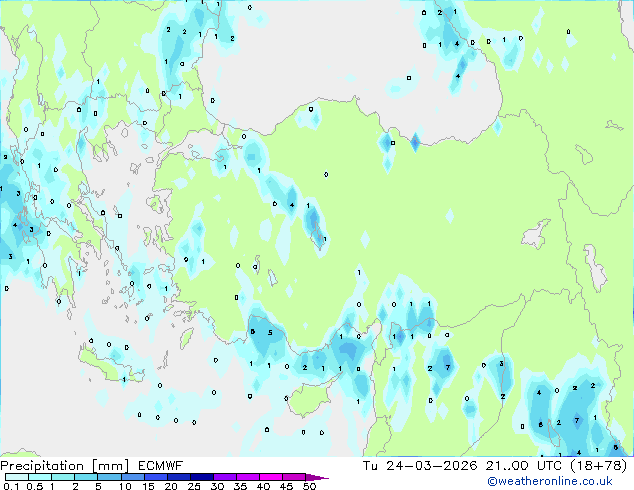Viewport: 634px width, 490px height.
Task: Choose the 5–10 mm legend color swatch
Action: point(109,477)
